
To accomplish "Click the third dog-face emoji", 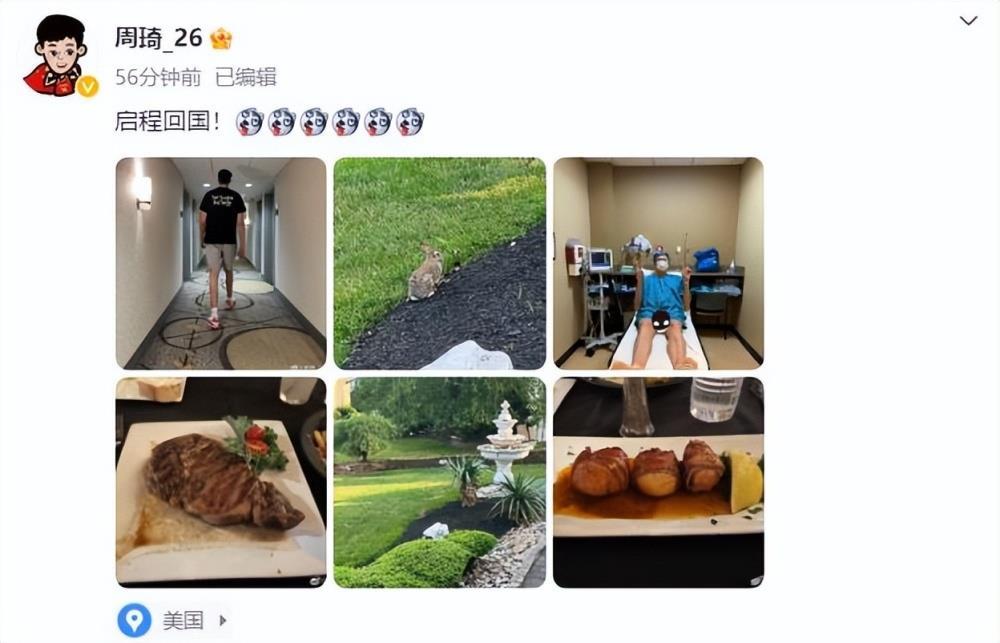I will (x=313, y=121).
